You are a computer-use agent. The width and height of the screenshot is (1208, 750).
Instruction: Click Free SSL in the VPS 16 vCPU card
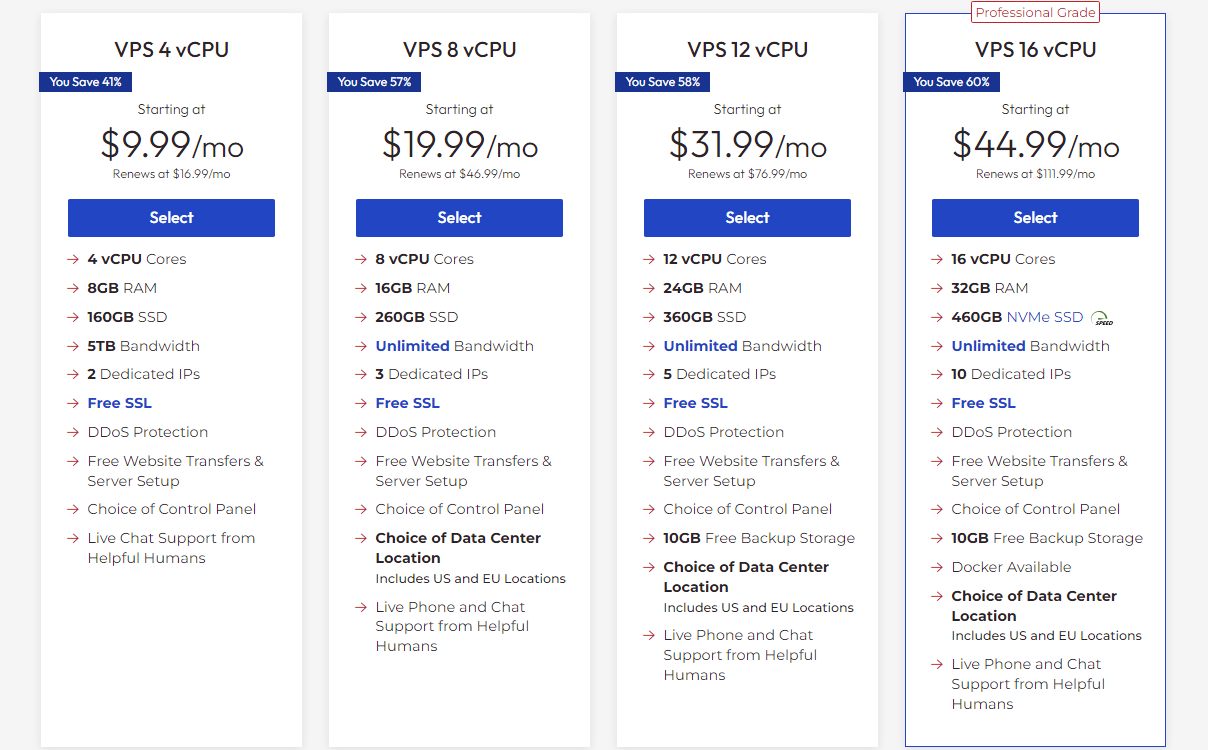pos(984,403)
